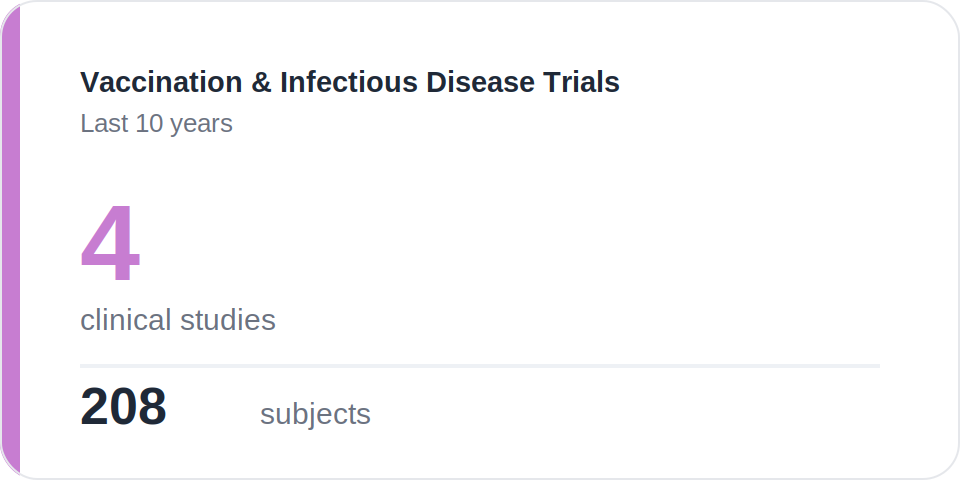
Task: Click the horizontal divider line above 208
Action: pyautogui.click(x=480, y=366)
